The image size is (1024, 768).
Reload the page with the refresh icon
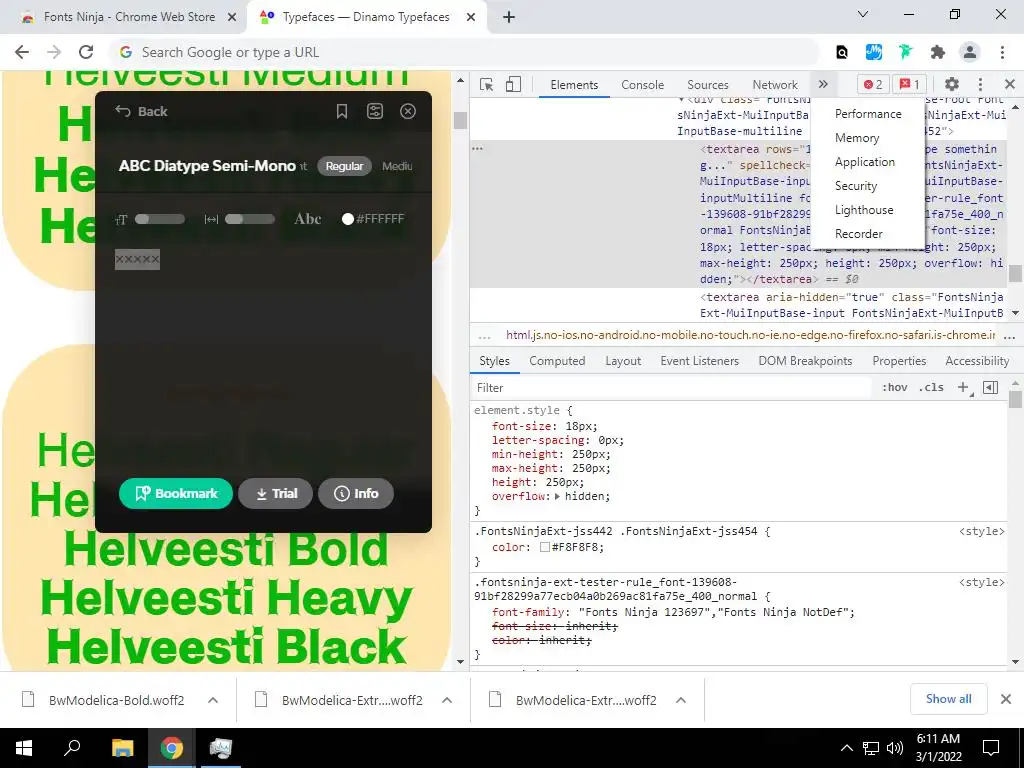[86, 52]
